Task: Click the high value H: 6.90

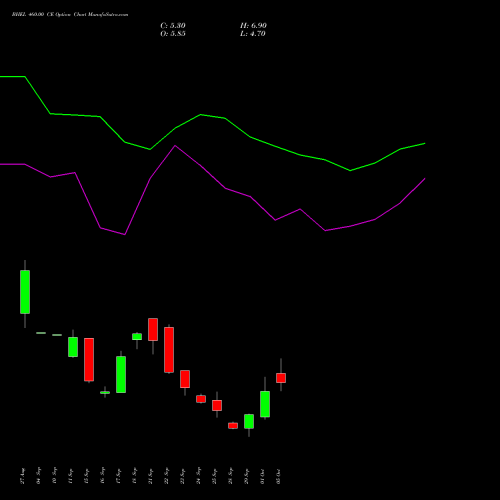Action: point(253,26)
